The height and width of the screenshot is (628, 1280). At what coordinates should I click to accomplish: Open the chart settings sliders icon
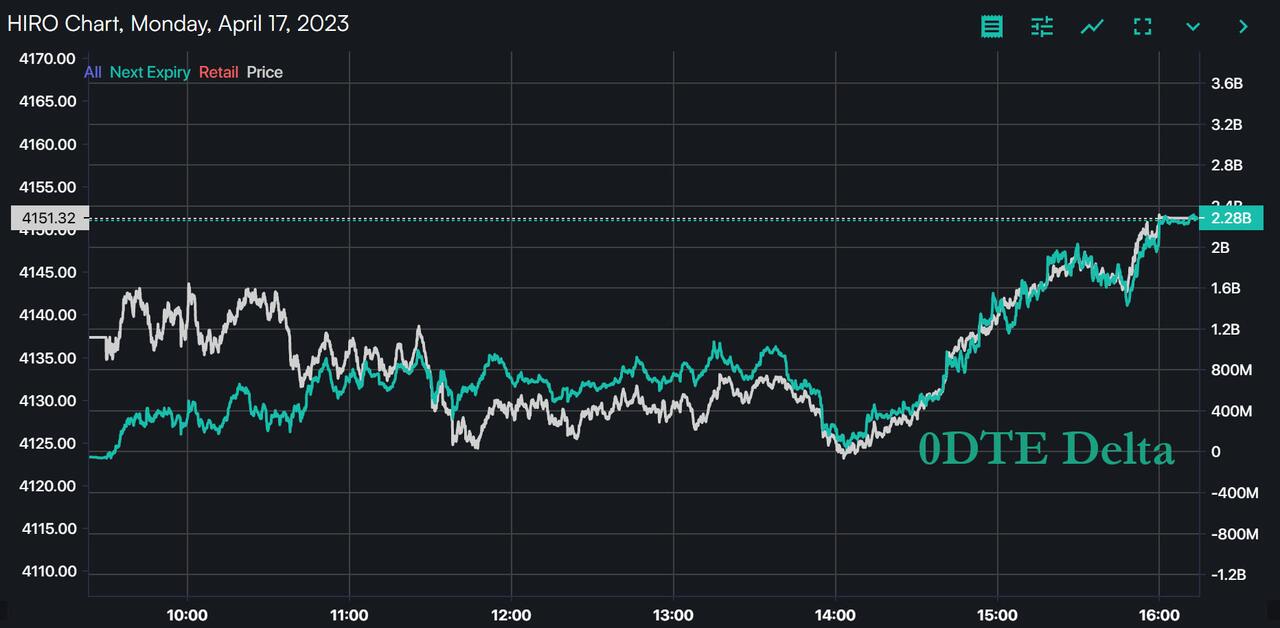1042,26
